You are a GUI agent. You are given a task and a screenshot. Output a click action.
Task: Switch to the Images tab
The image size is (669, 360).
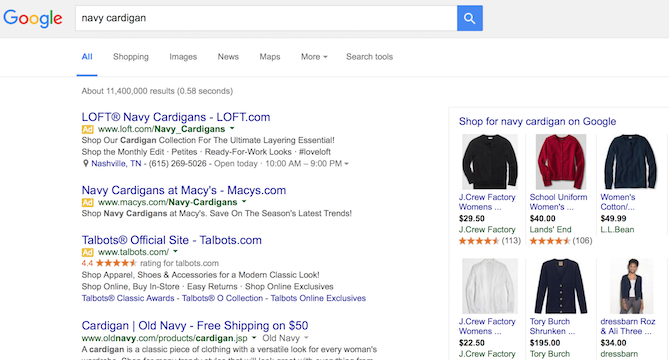183,57
